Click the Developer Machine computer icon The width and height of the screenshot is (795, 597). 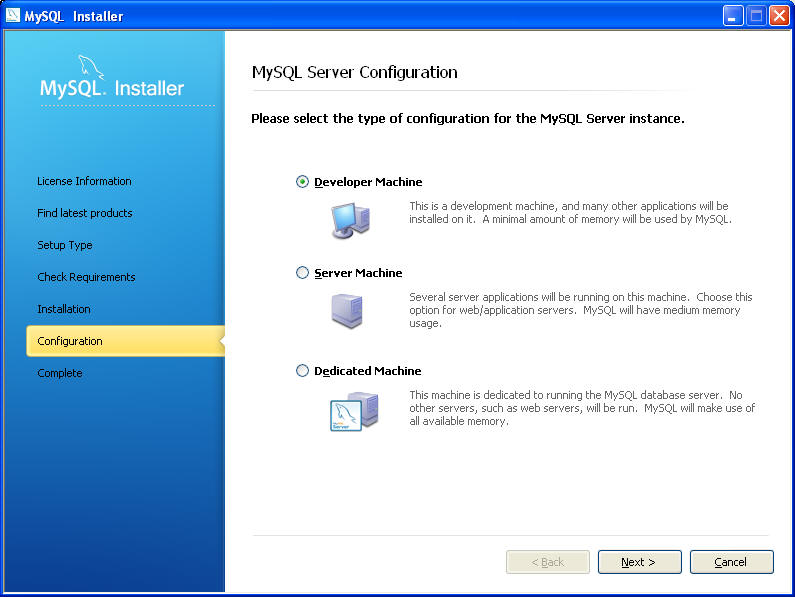pyautogui.click(x=350, y=220)
